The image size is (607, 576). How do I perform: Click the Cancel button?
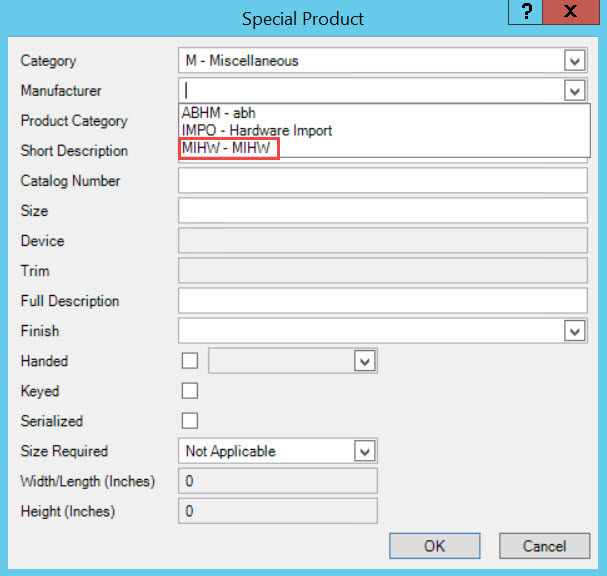(544, 546)
